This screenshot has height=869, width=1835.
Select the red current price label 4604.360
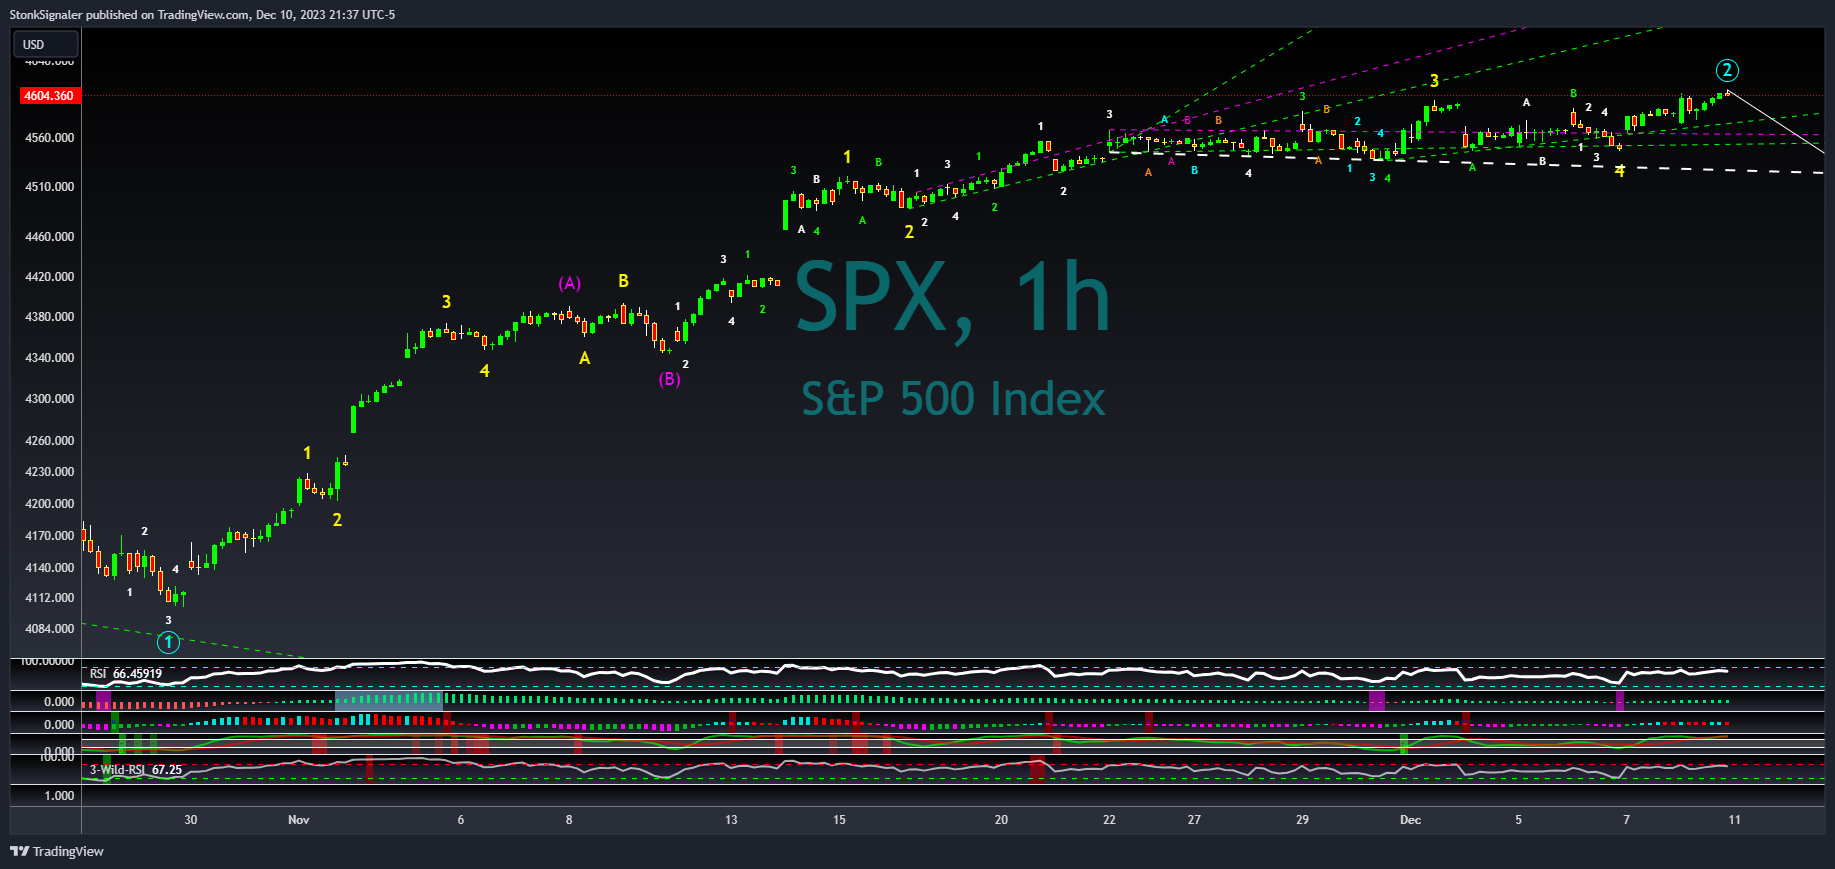(49, 96)
